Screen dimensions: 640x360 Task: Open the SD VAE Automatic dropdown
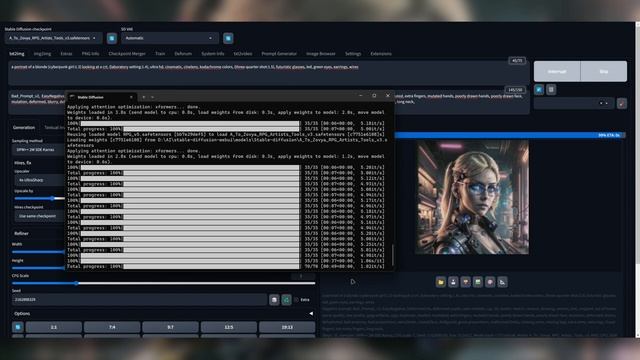click(169, 38)
